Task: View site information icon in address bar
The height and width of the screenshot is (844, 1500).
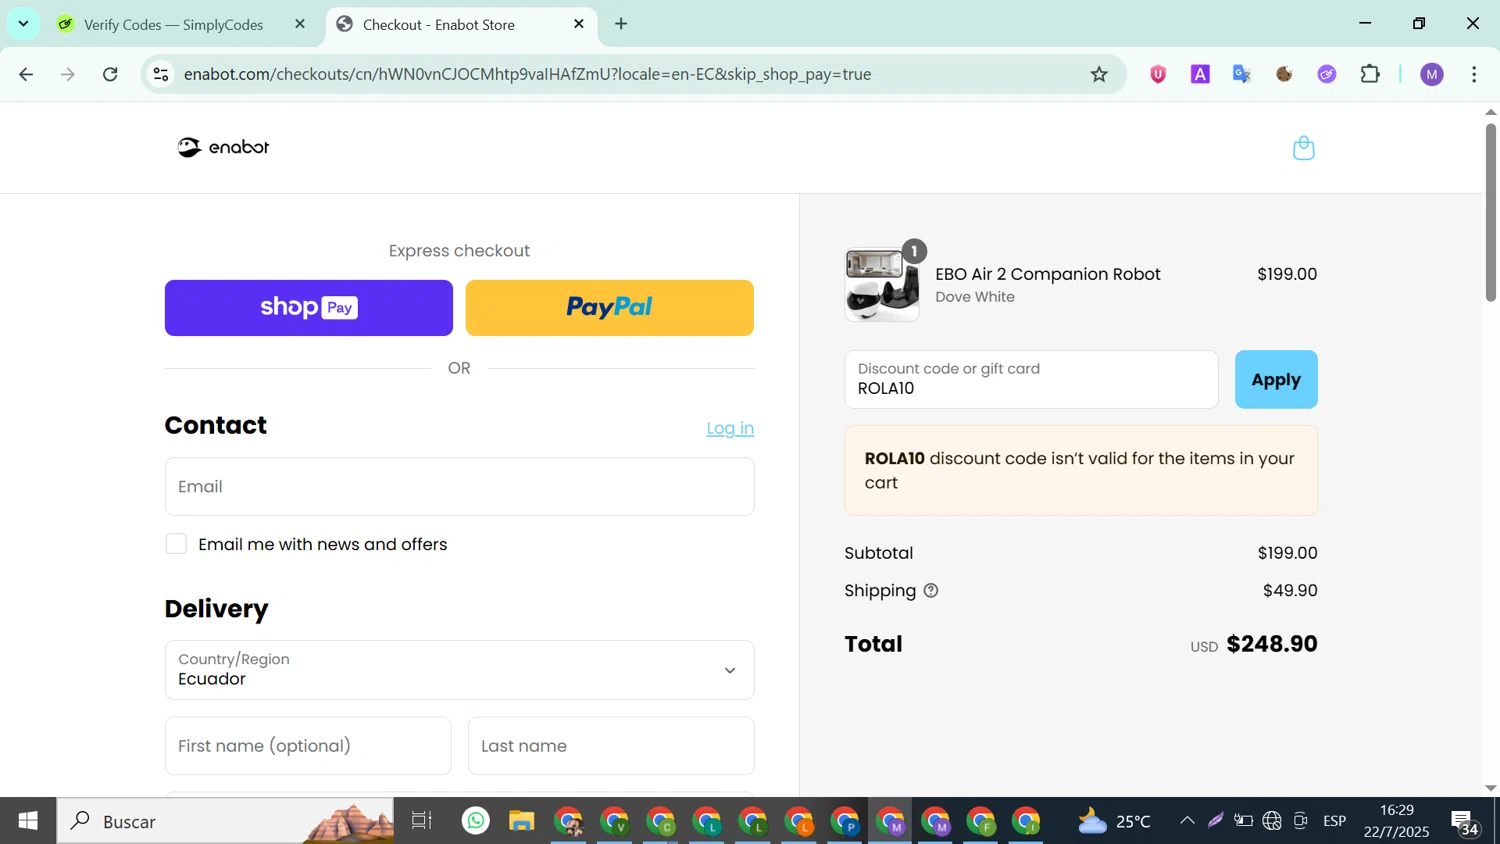Action: [161, 74]
